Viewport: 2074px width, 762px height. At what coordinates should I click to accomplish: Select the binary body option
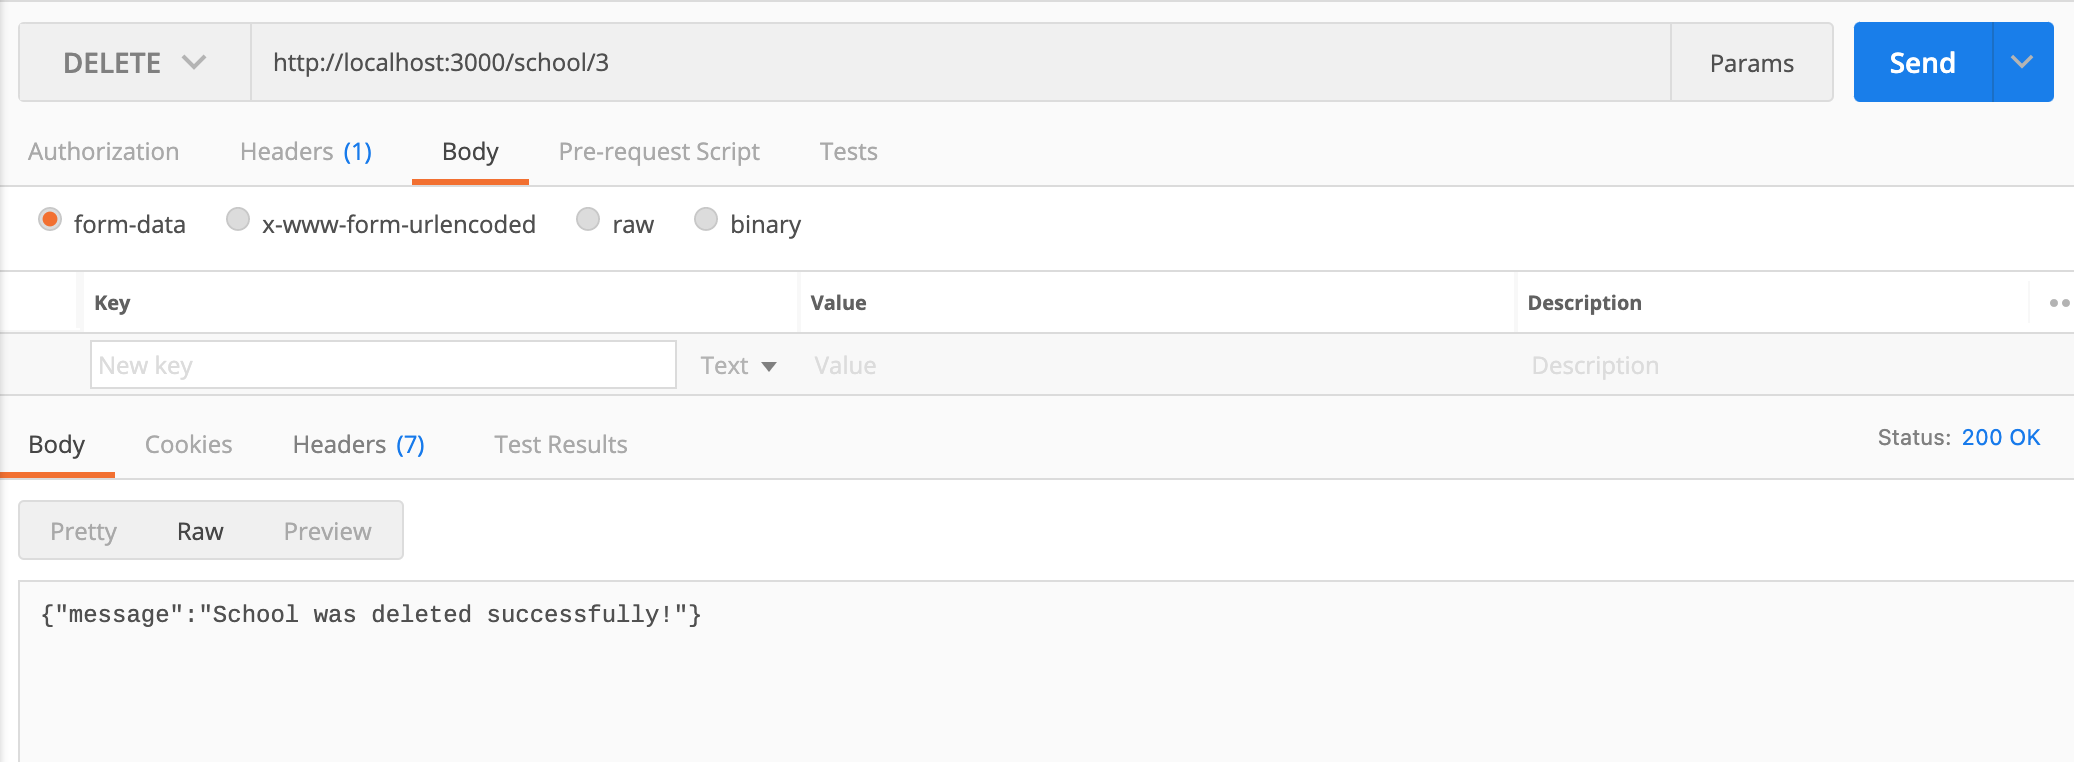(706, 220)
